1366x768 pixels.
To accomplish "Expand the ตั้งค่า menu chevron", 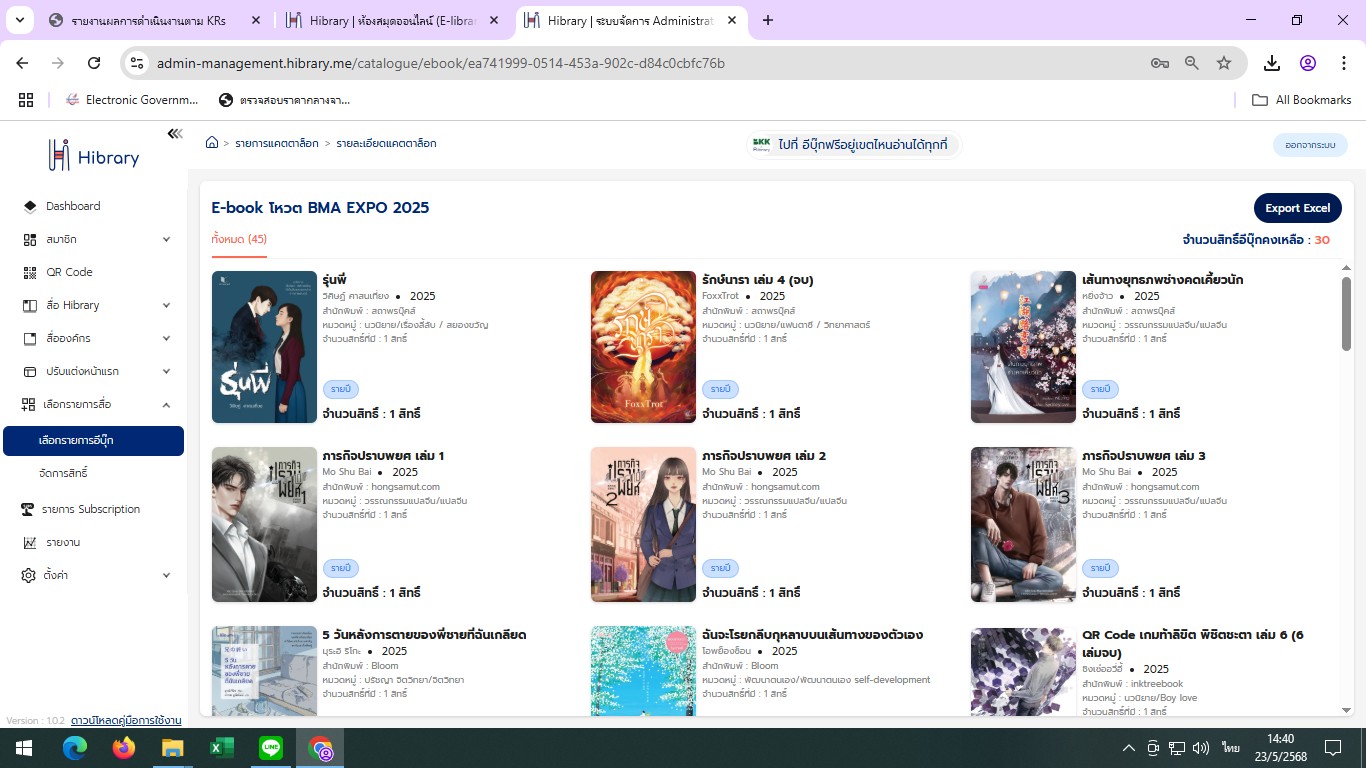I will [166, 575].
